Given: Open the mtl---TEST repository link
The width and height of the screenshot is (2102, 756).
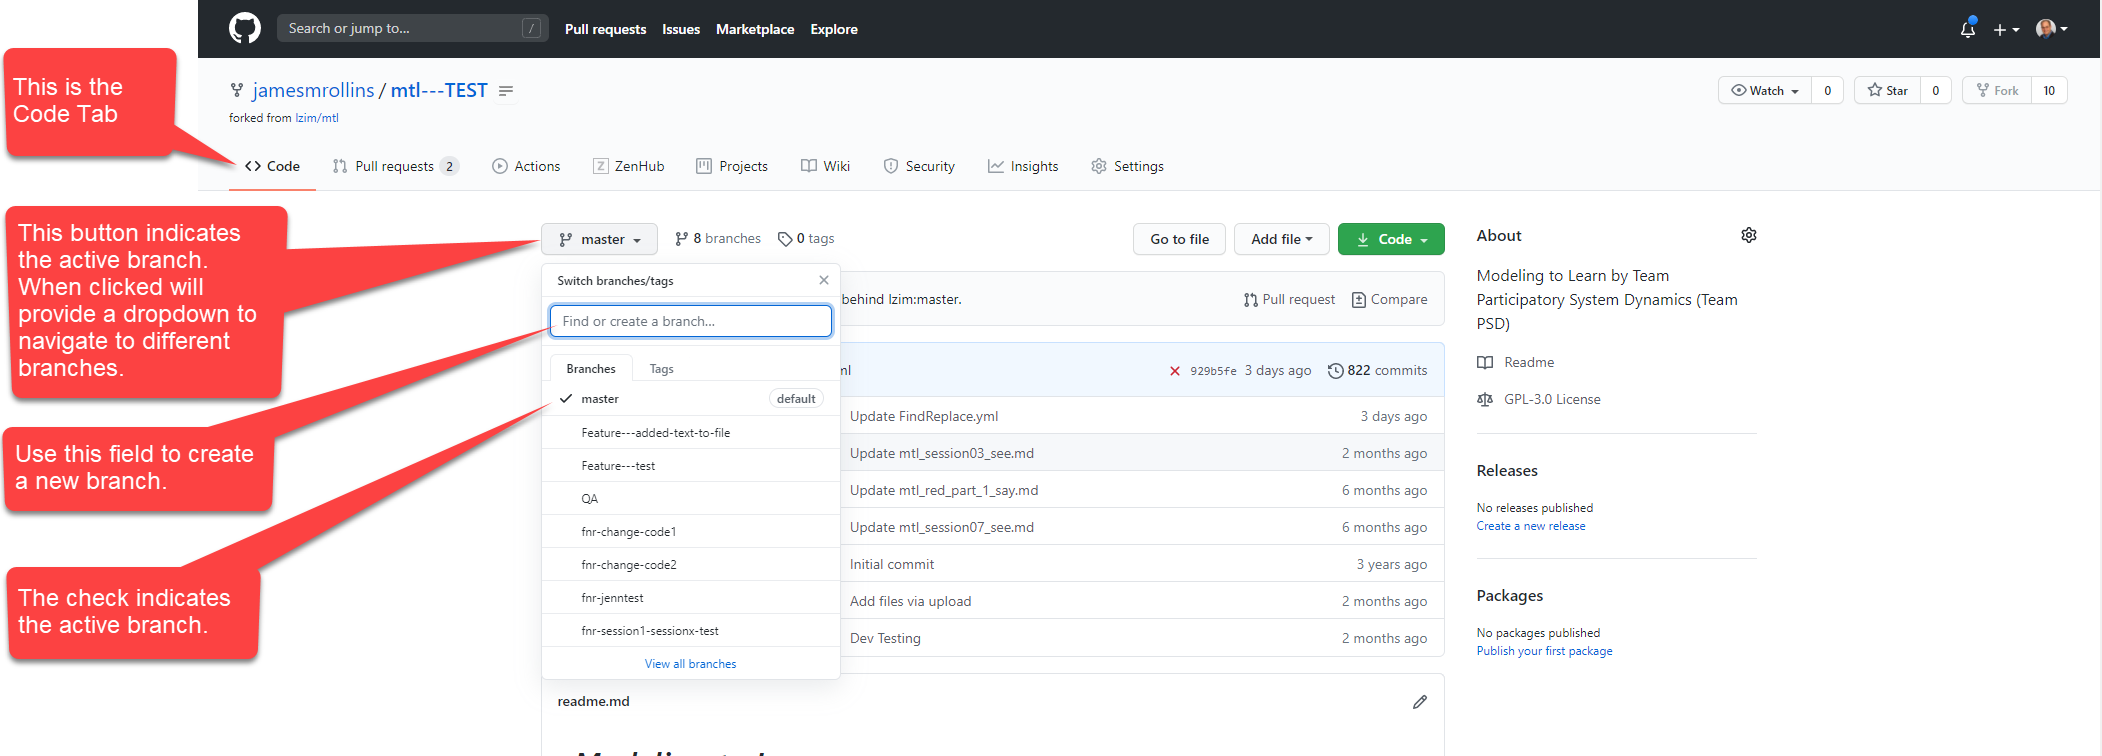Looking at the screenshot, I should click(x=439, y=90).
